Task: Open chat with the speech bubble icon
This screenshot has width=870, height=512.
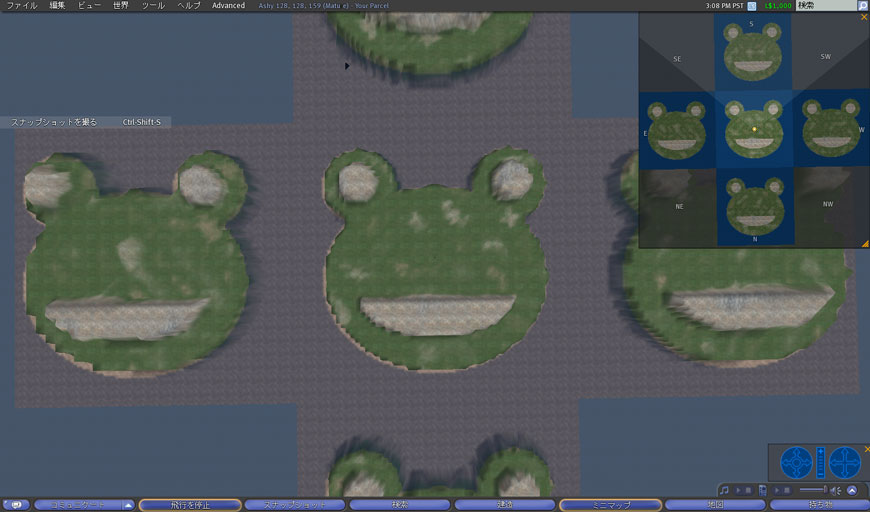Action: (x=16, y=505)
